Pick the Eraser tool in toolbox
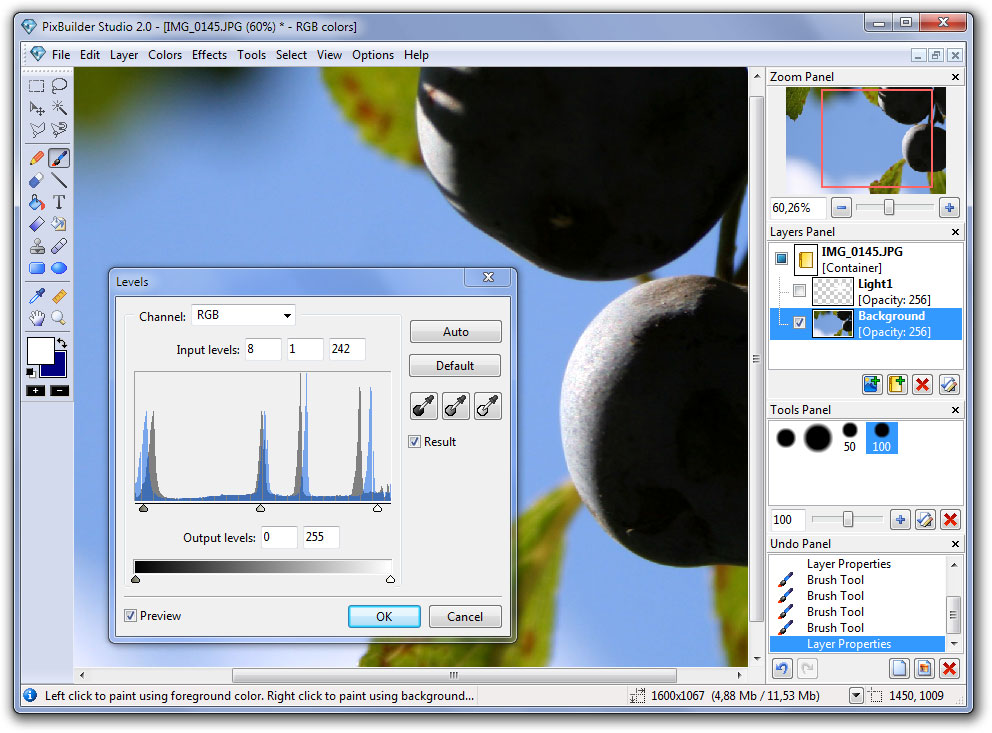The height and width of the screenshot is (733, 992). coord(37,181)
